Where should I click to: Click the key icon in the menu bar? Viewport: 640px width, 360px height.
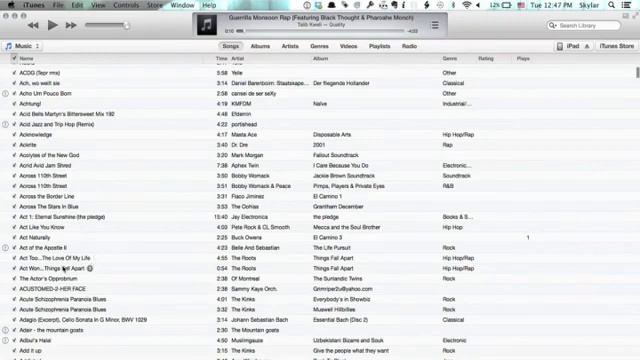(x=370, y=5)
